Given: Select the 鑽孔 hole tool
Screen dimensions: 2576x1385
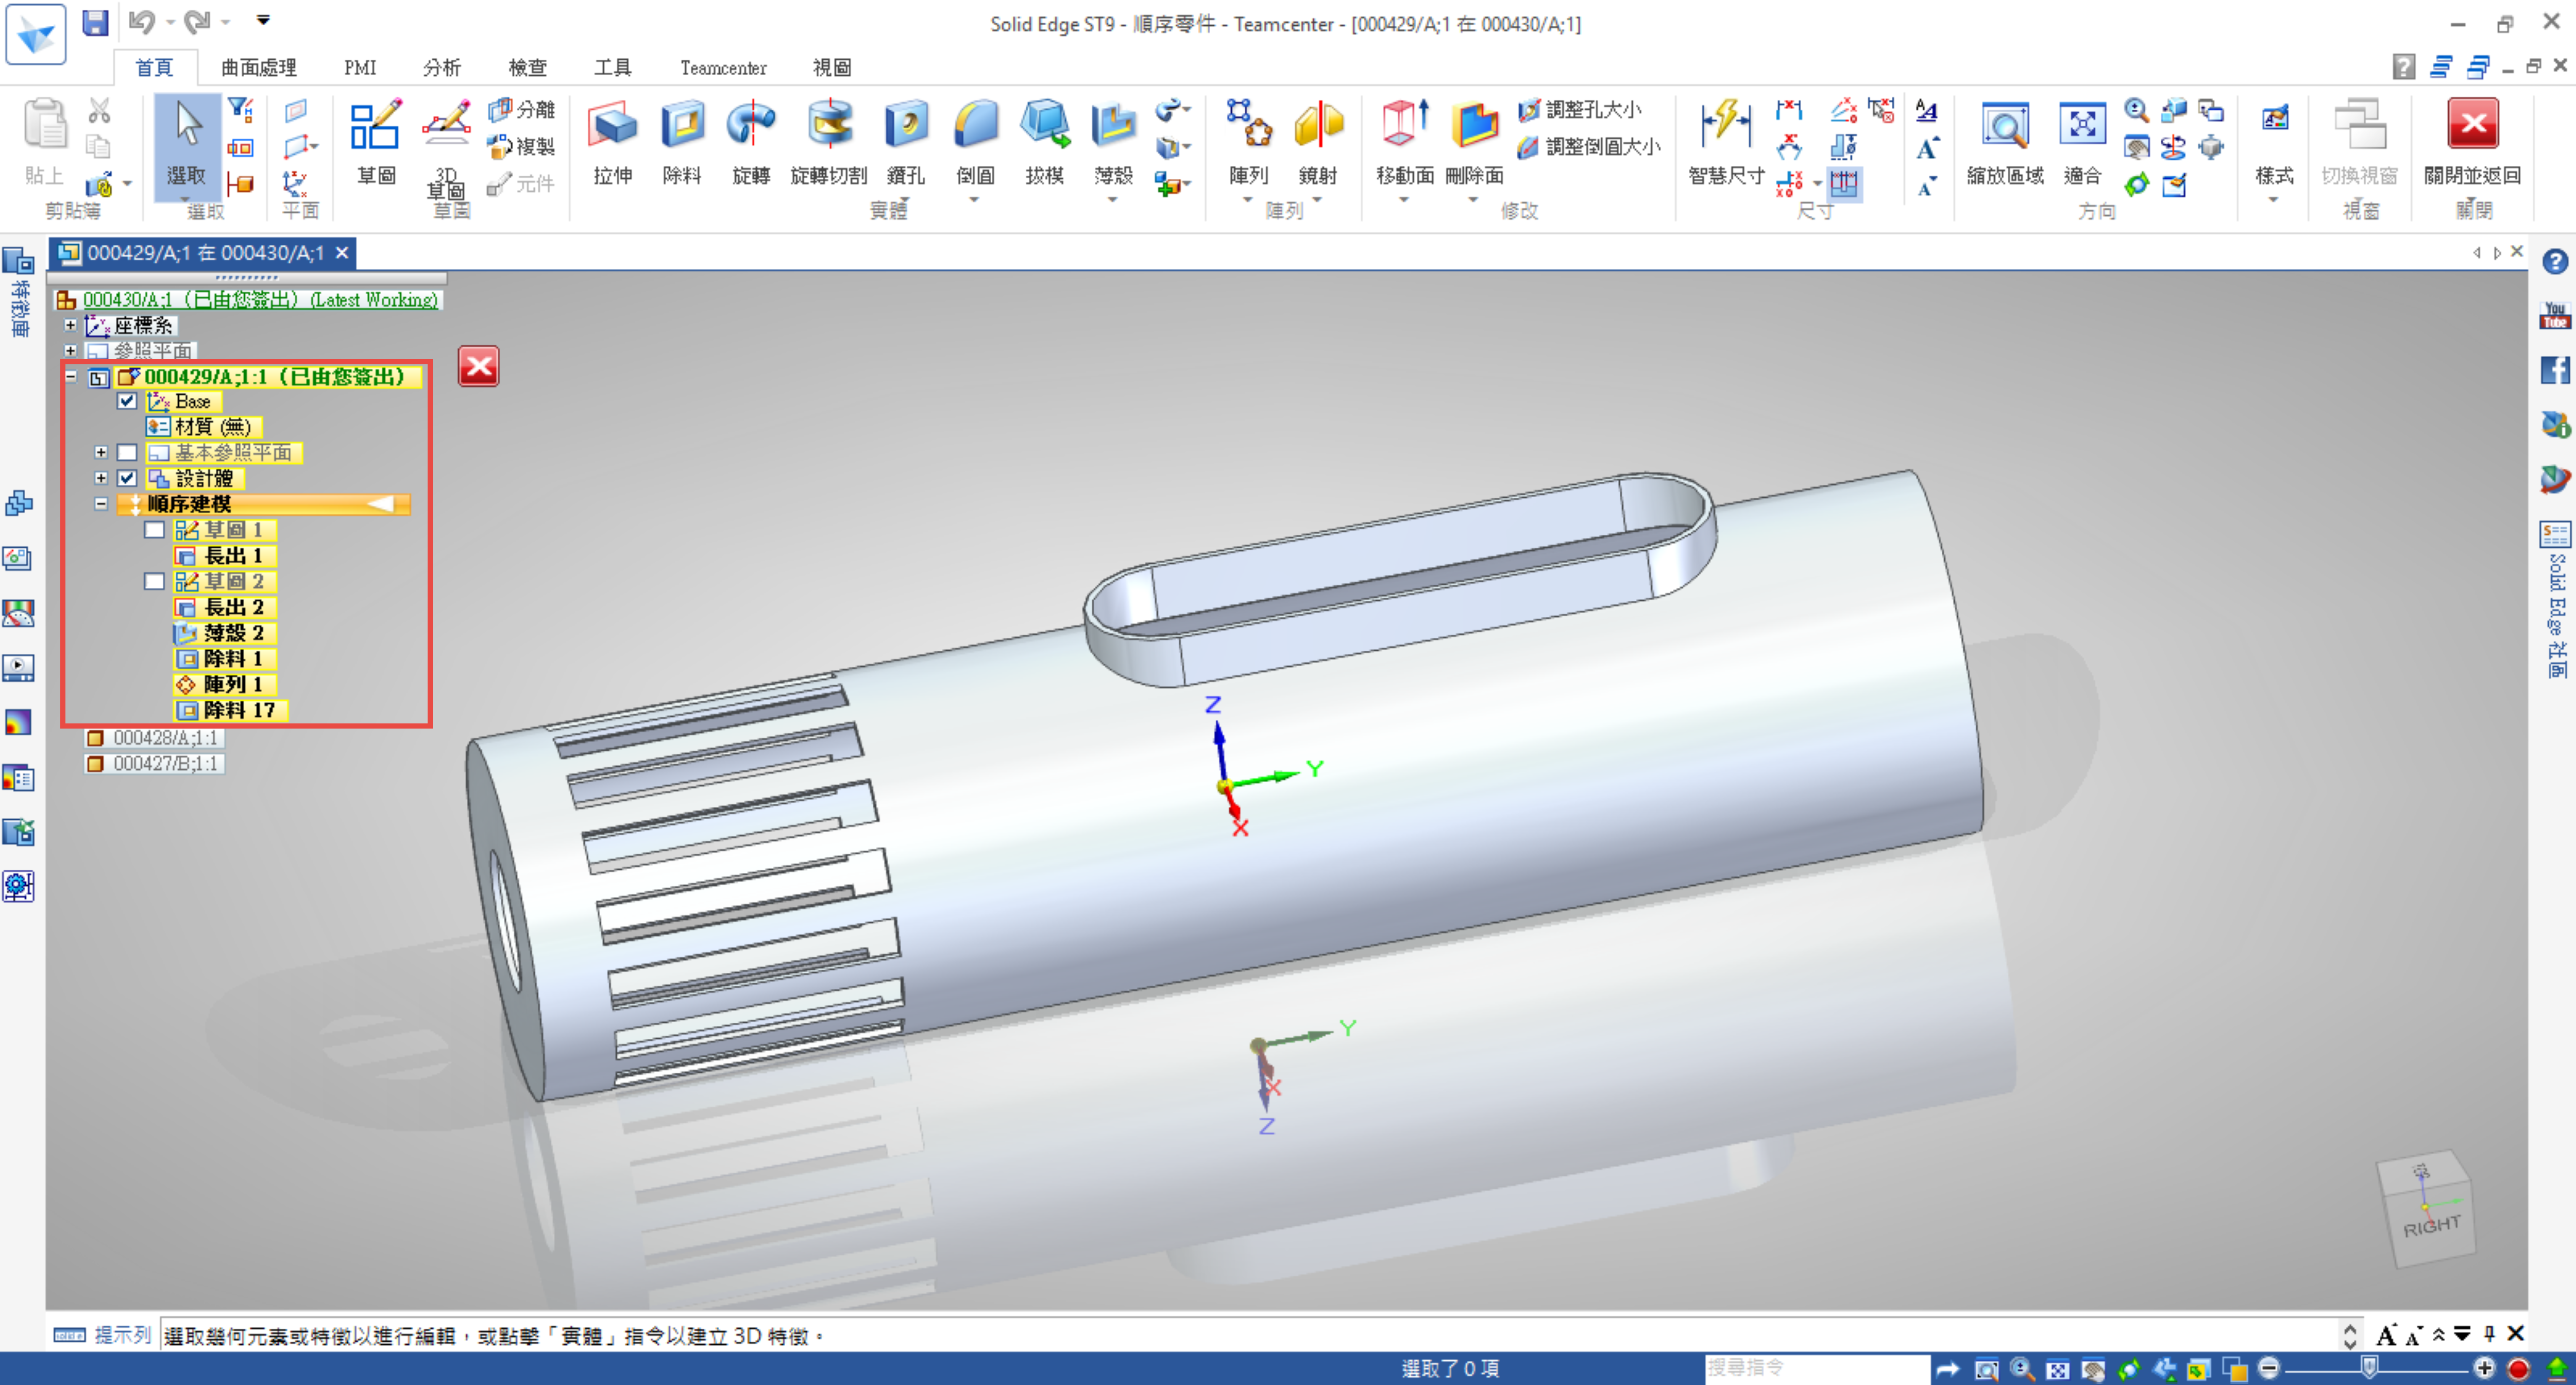Looking at the screenshot, I should point(906,141).
